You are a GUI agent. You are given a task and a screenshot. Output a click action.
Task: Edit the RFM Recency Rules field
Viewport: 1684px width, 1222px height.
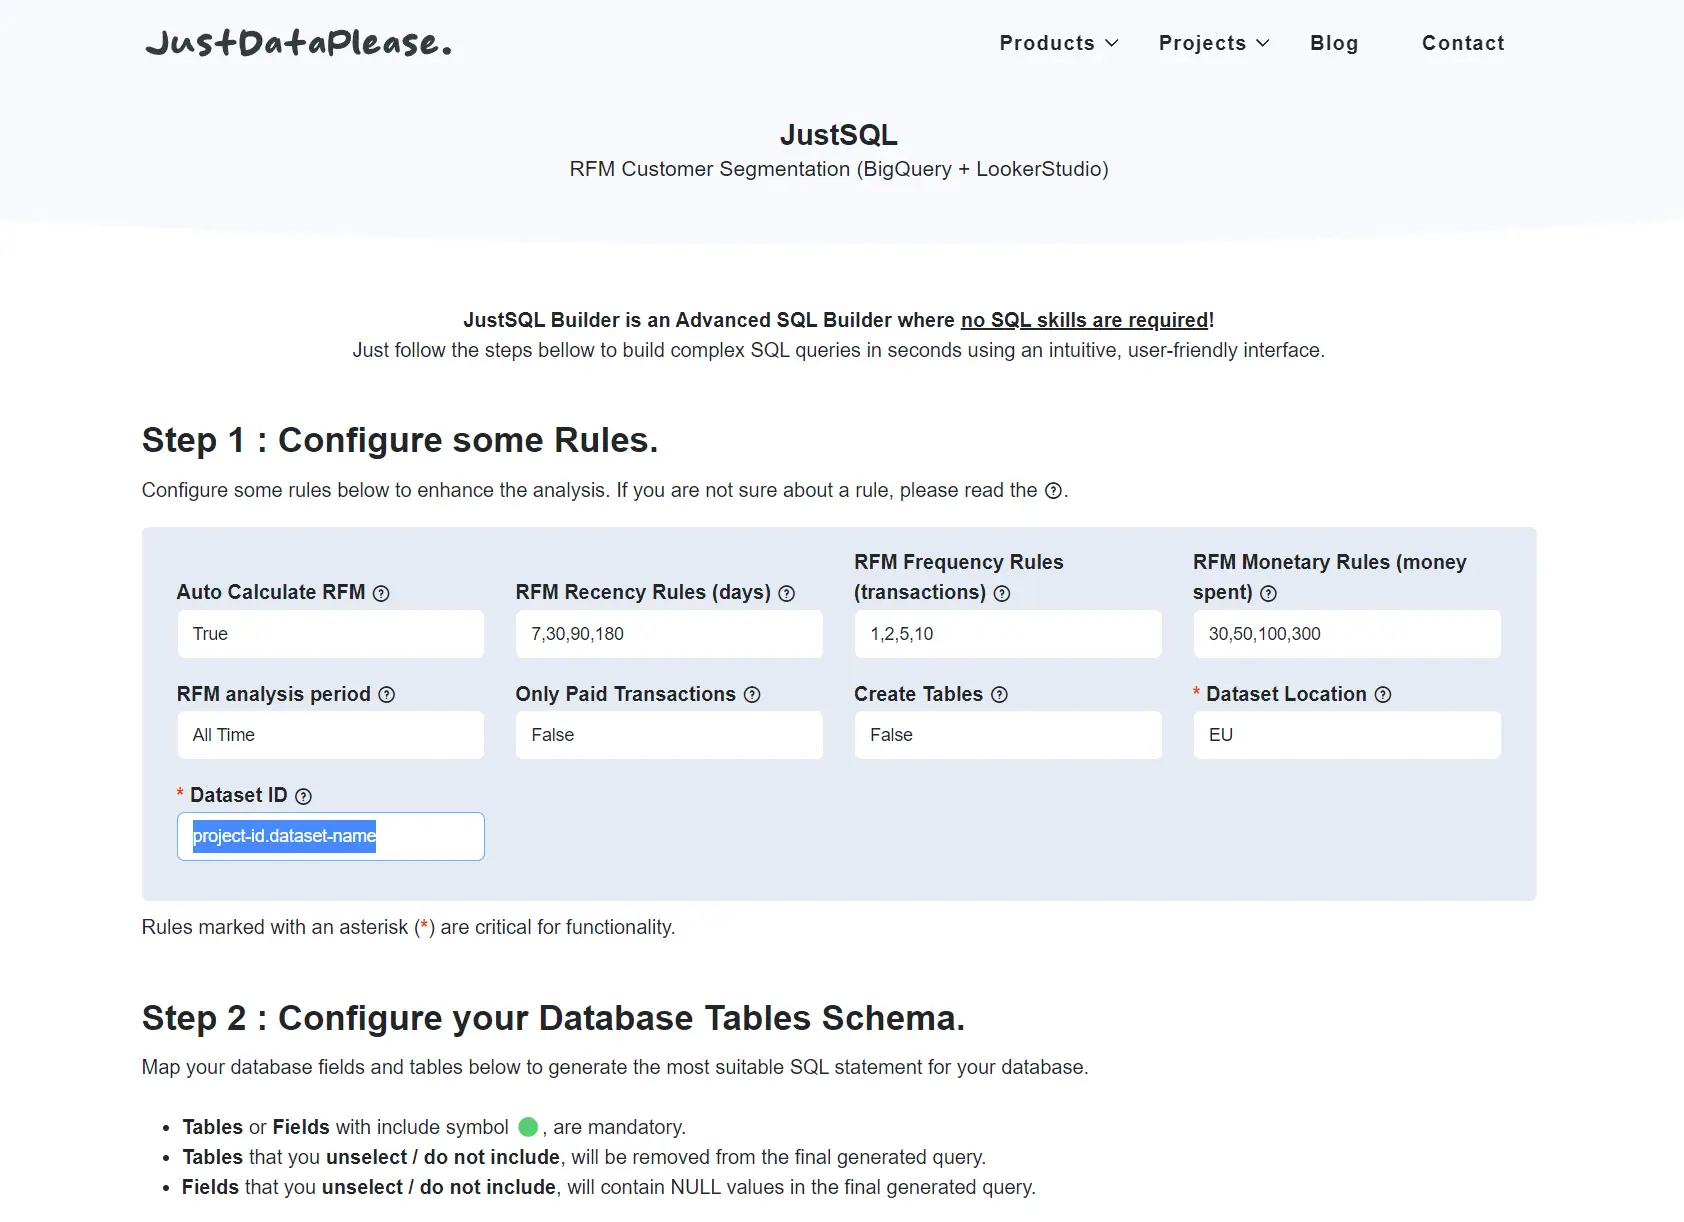point(669,634)
